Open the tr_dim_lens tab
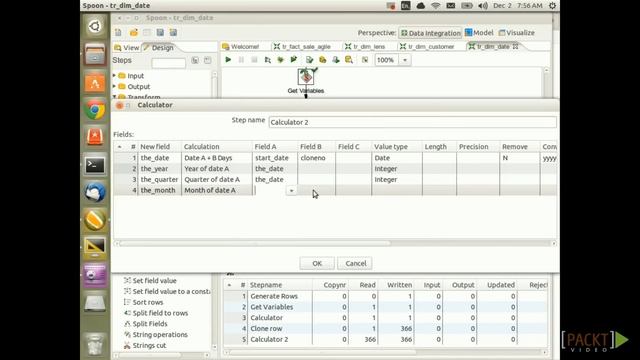 point(365,47)
